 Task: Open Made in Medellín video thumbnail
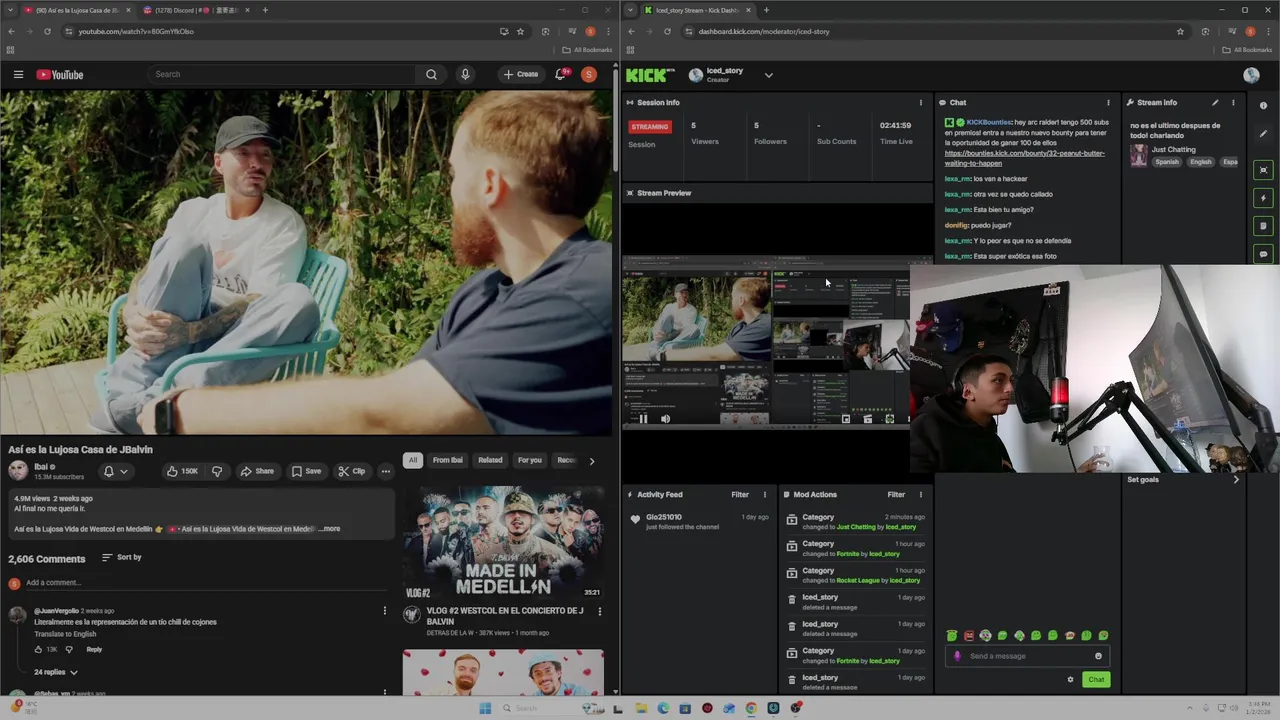[x=503, y=542]
